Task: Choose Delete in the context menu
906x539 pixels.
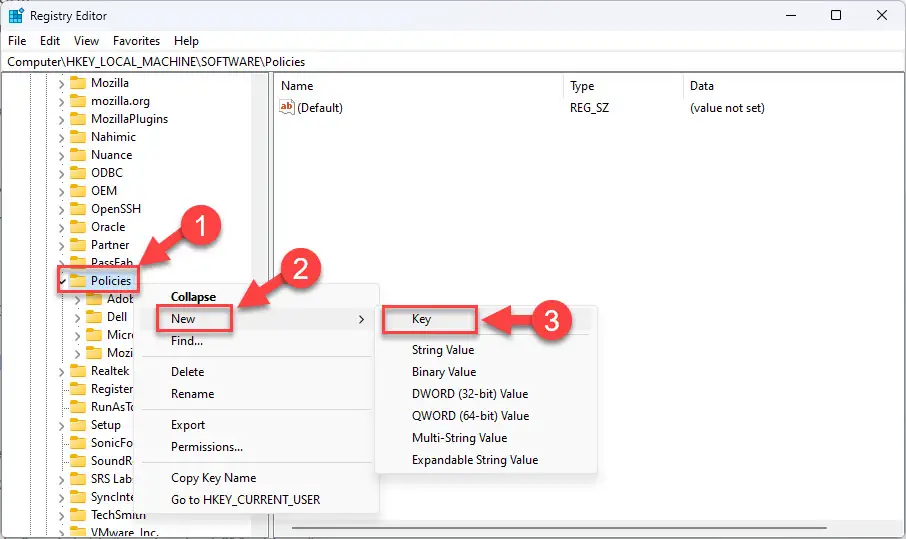Action: tap(258, 372)
